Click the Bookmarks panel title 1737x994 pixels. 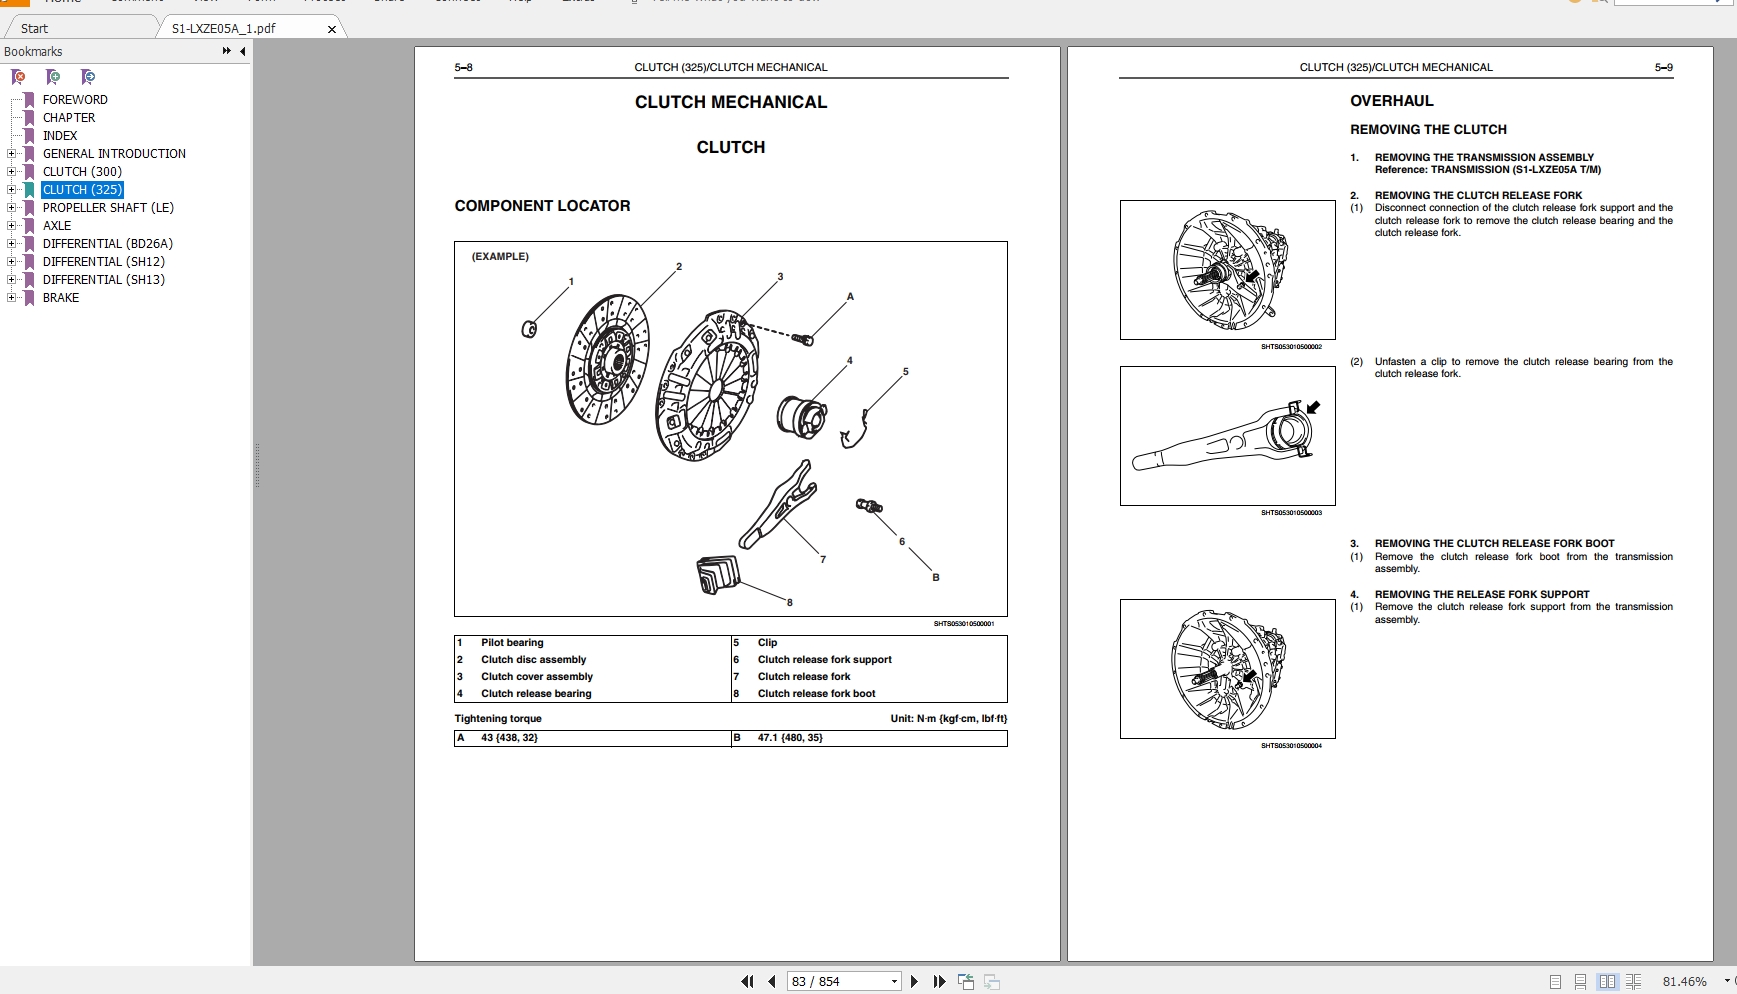coord(33,52)
